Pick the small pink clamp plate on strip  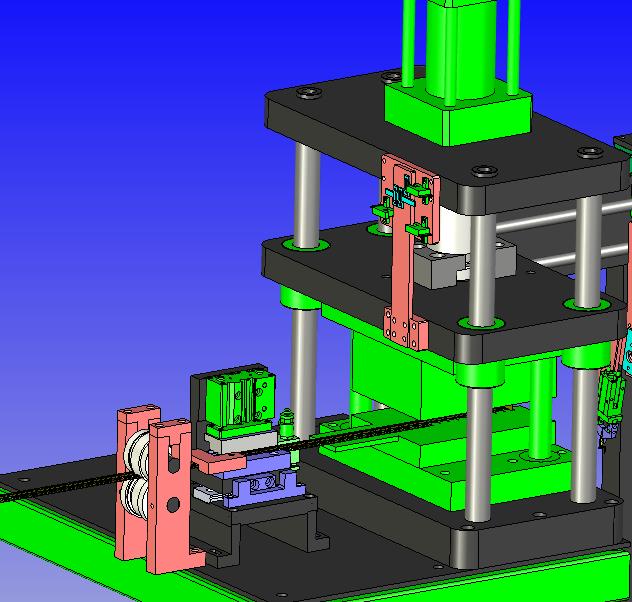(219, 462)
